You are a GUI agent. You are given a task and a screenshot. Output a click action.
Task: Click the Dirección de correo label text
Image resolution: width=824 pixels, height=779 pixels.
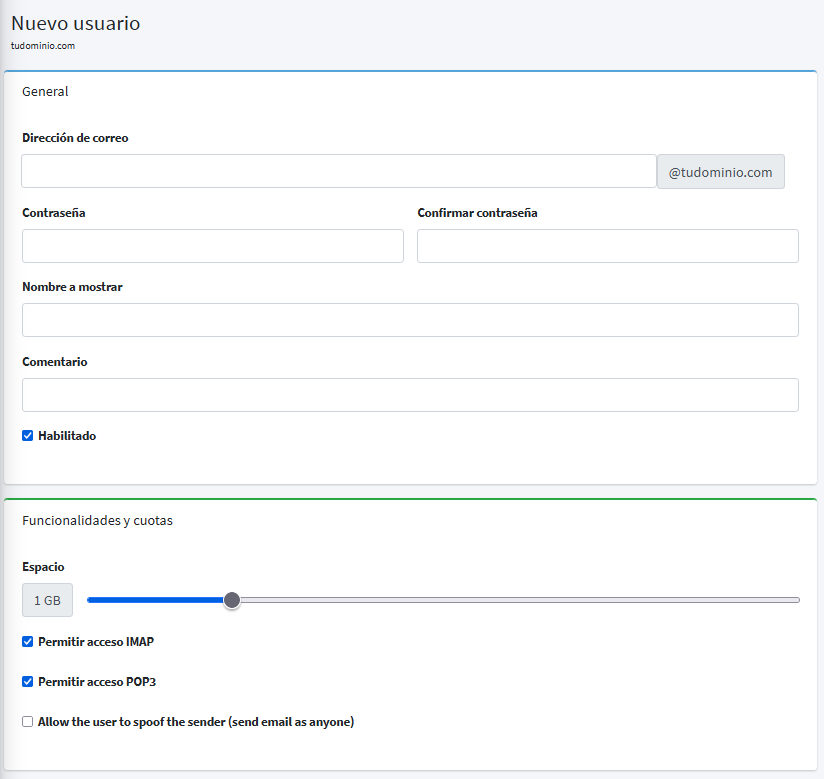click(x=75, y=138)
